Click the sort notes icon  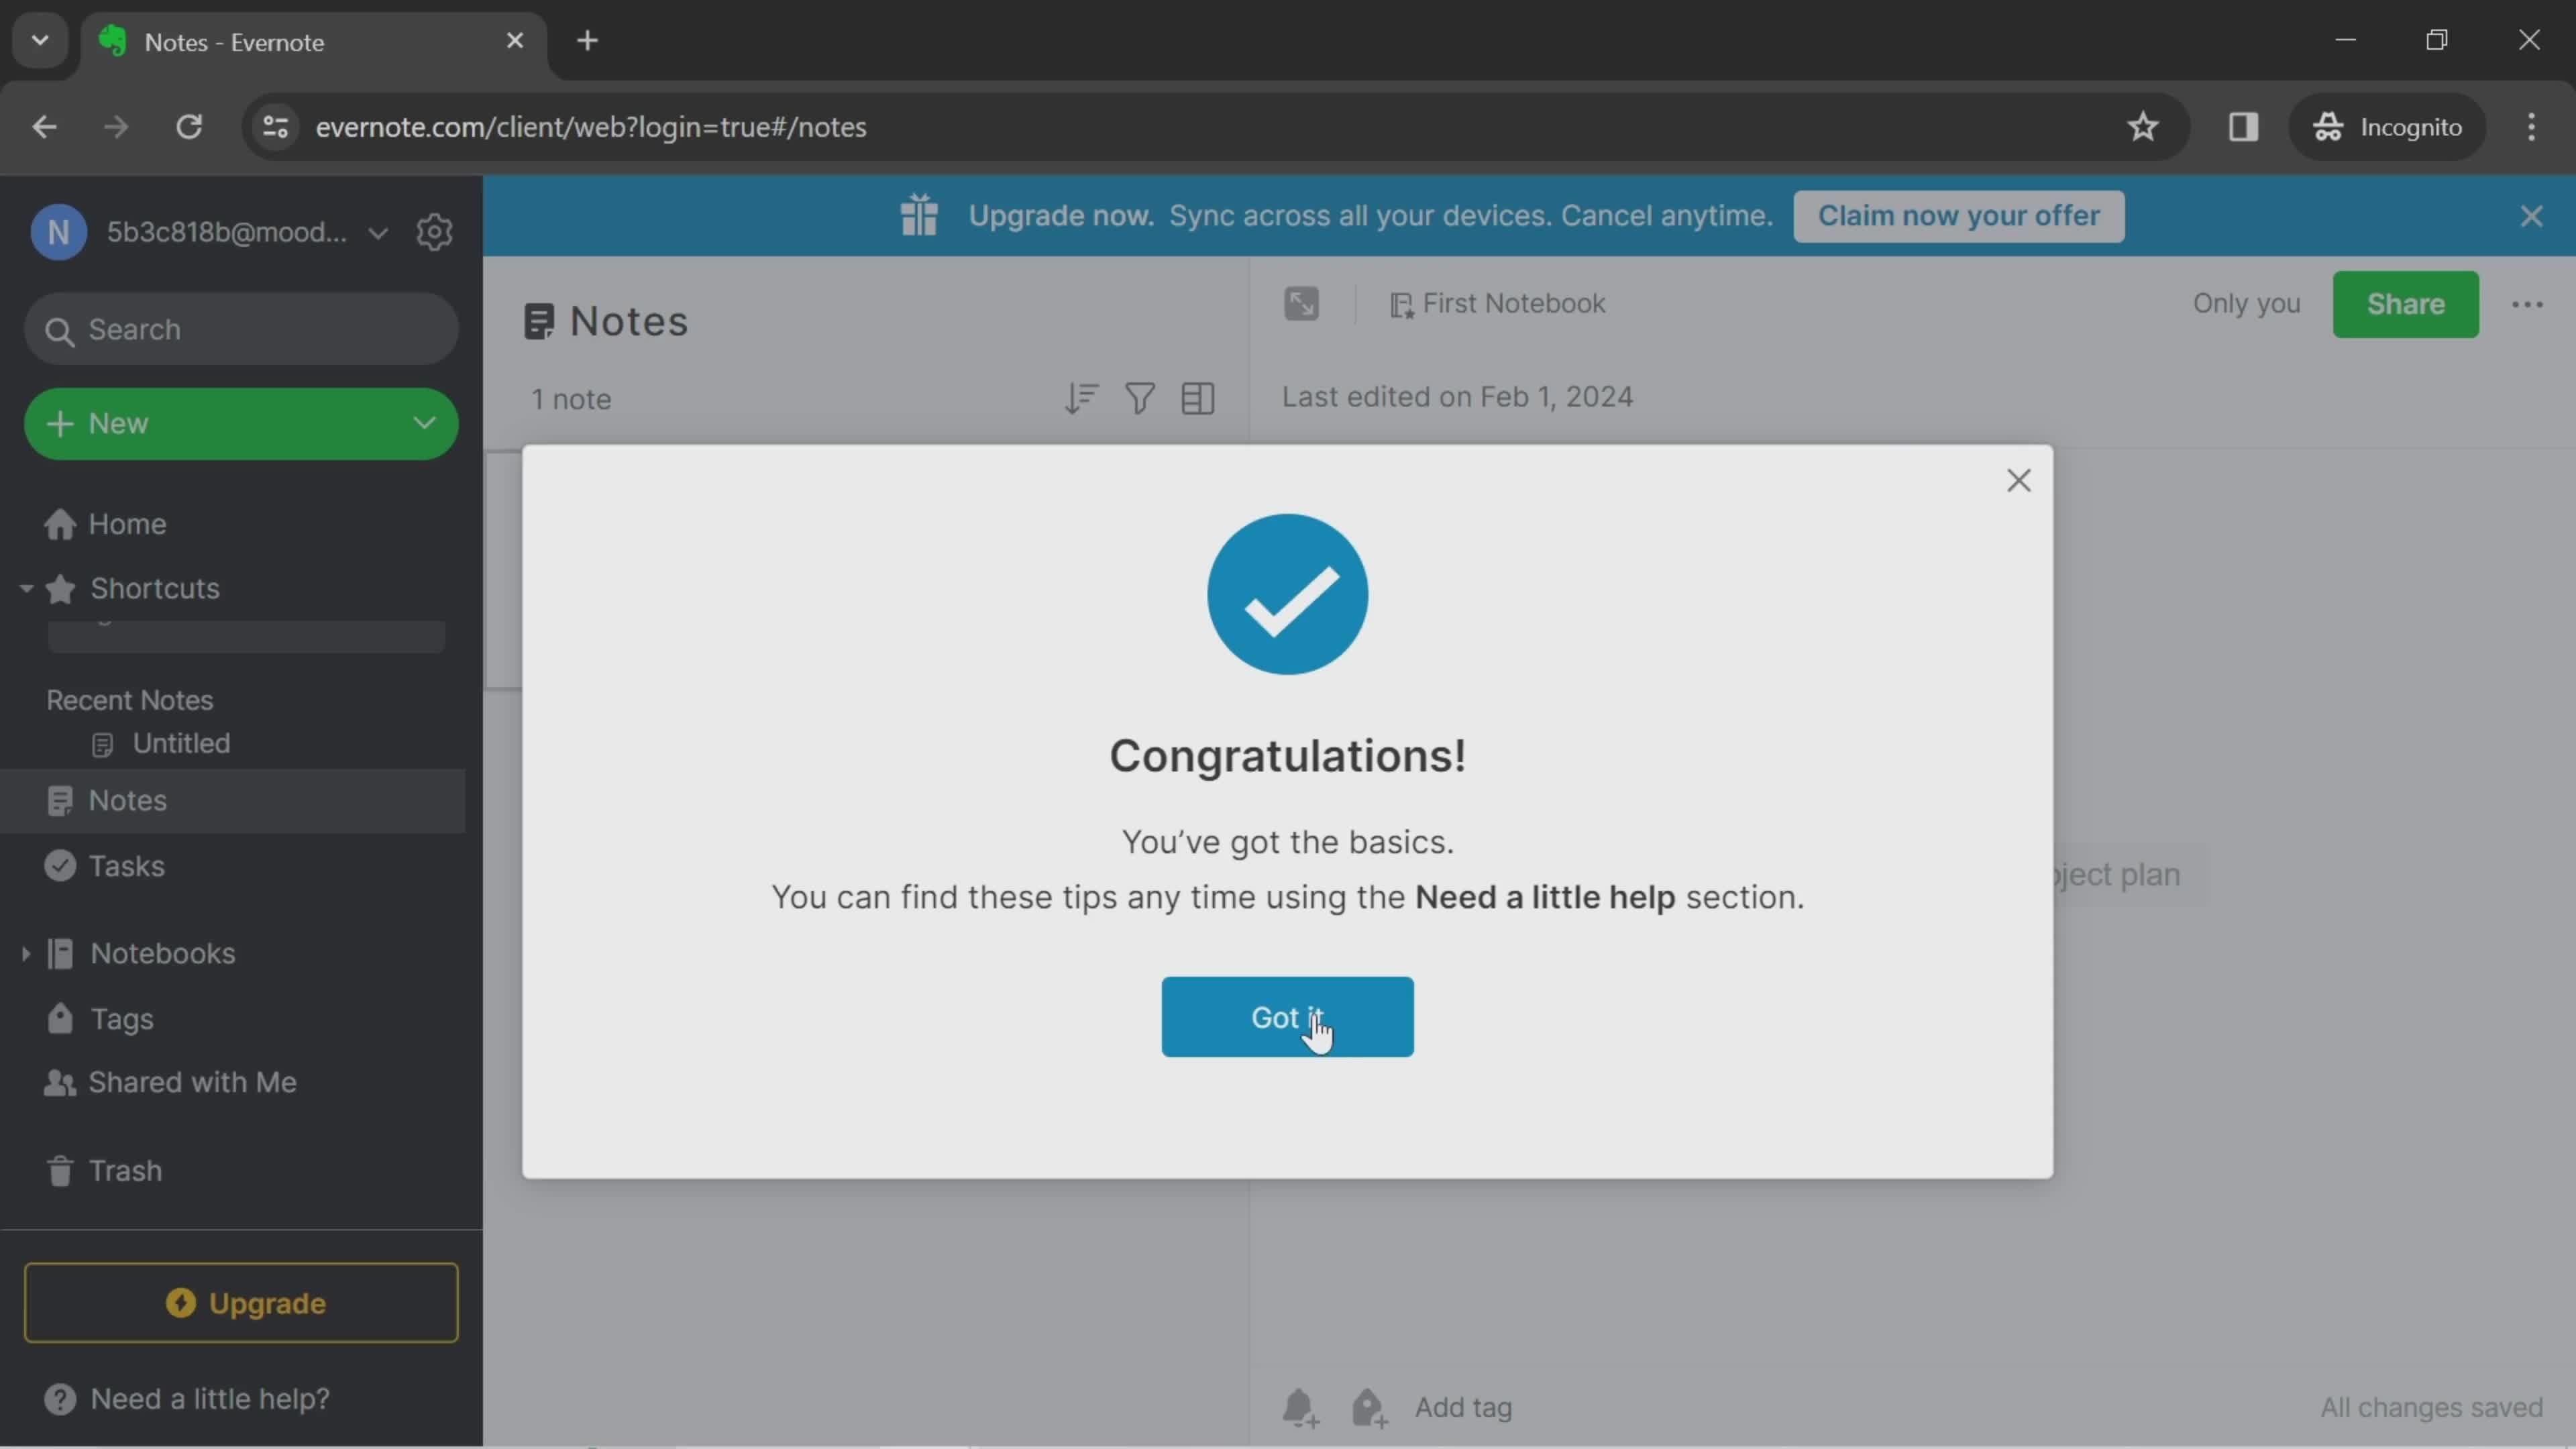tap(1081, 398)
